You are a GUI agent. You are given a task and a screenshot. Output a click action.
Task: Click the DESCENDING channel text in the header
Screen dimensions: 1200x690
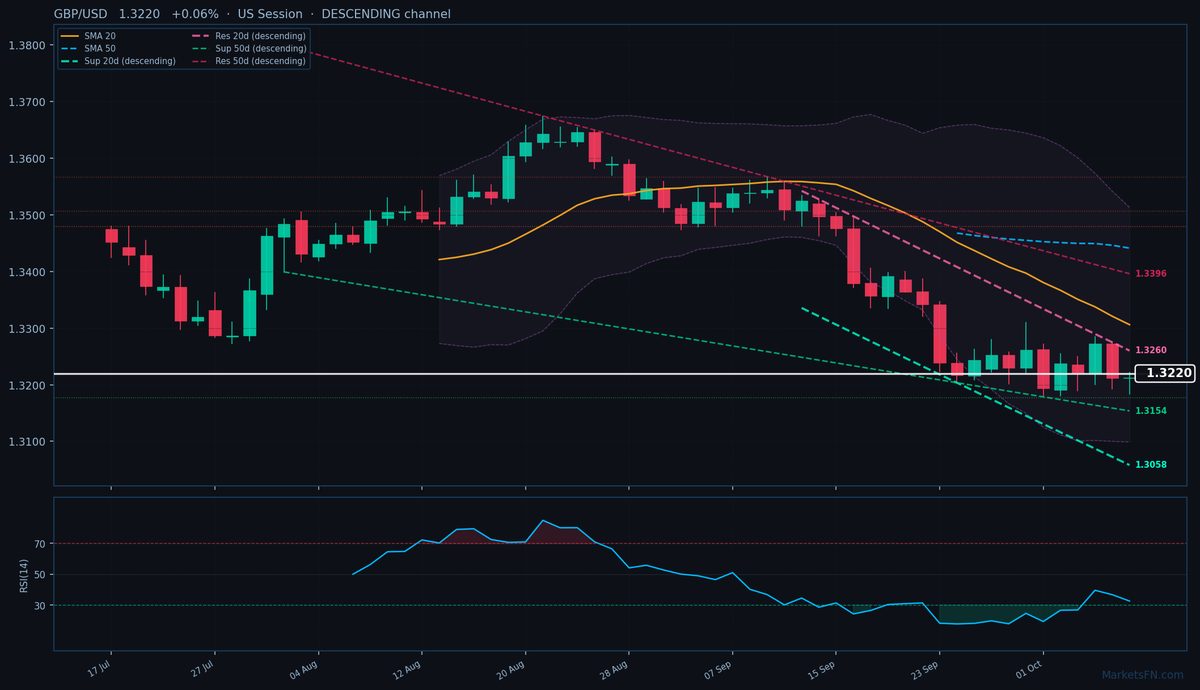tap(386, 14)
